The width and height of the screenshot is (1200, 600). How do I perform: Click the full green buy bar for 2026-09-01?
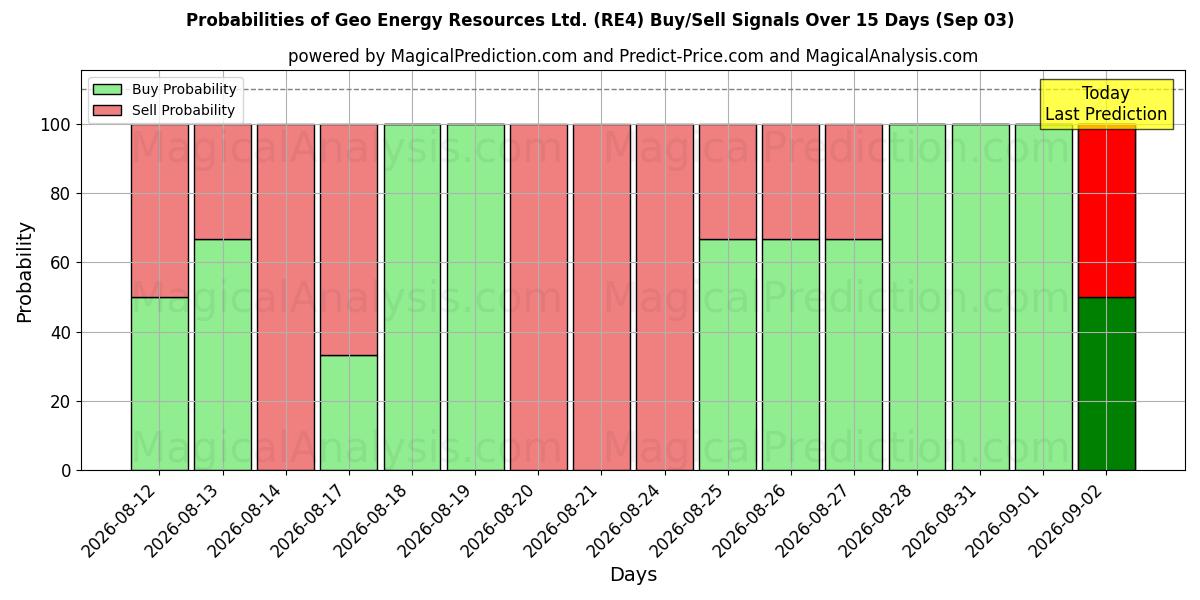pyautogui.click(x=1043, y=297)
